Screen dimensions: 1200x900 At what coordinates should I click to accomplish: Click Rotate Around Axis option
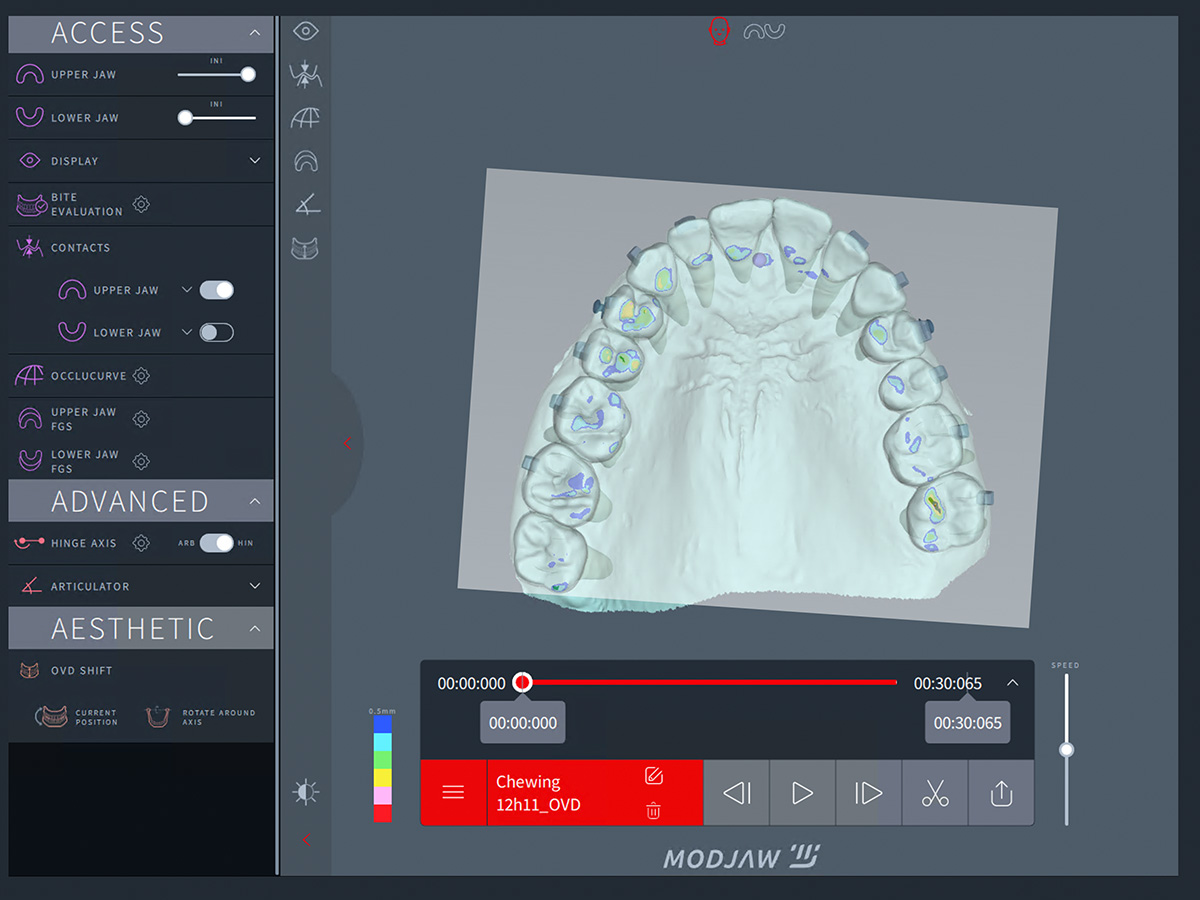tap(200, 717)
